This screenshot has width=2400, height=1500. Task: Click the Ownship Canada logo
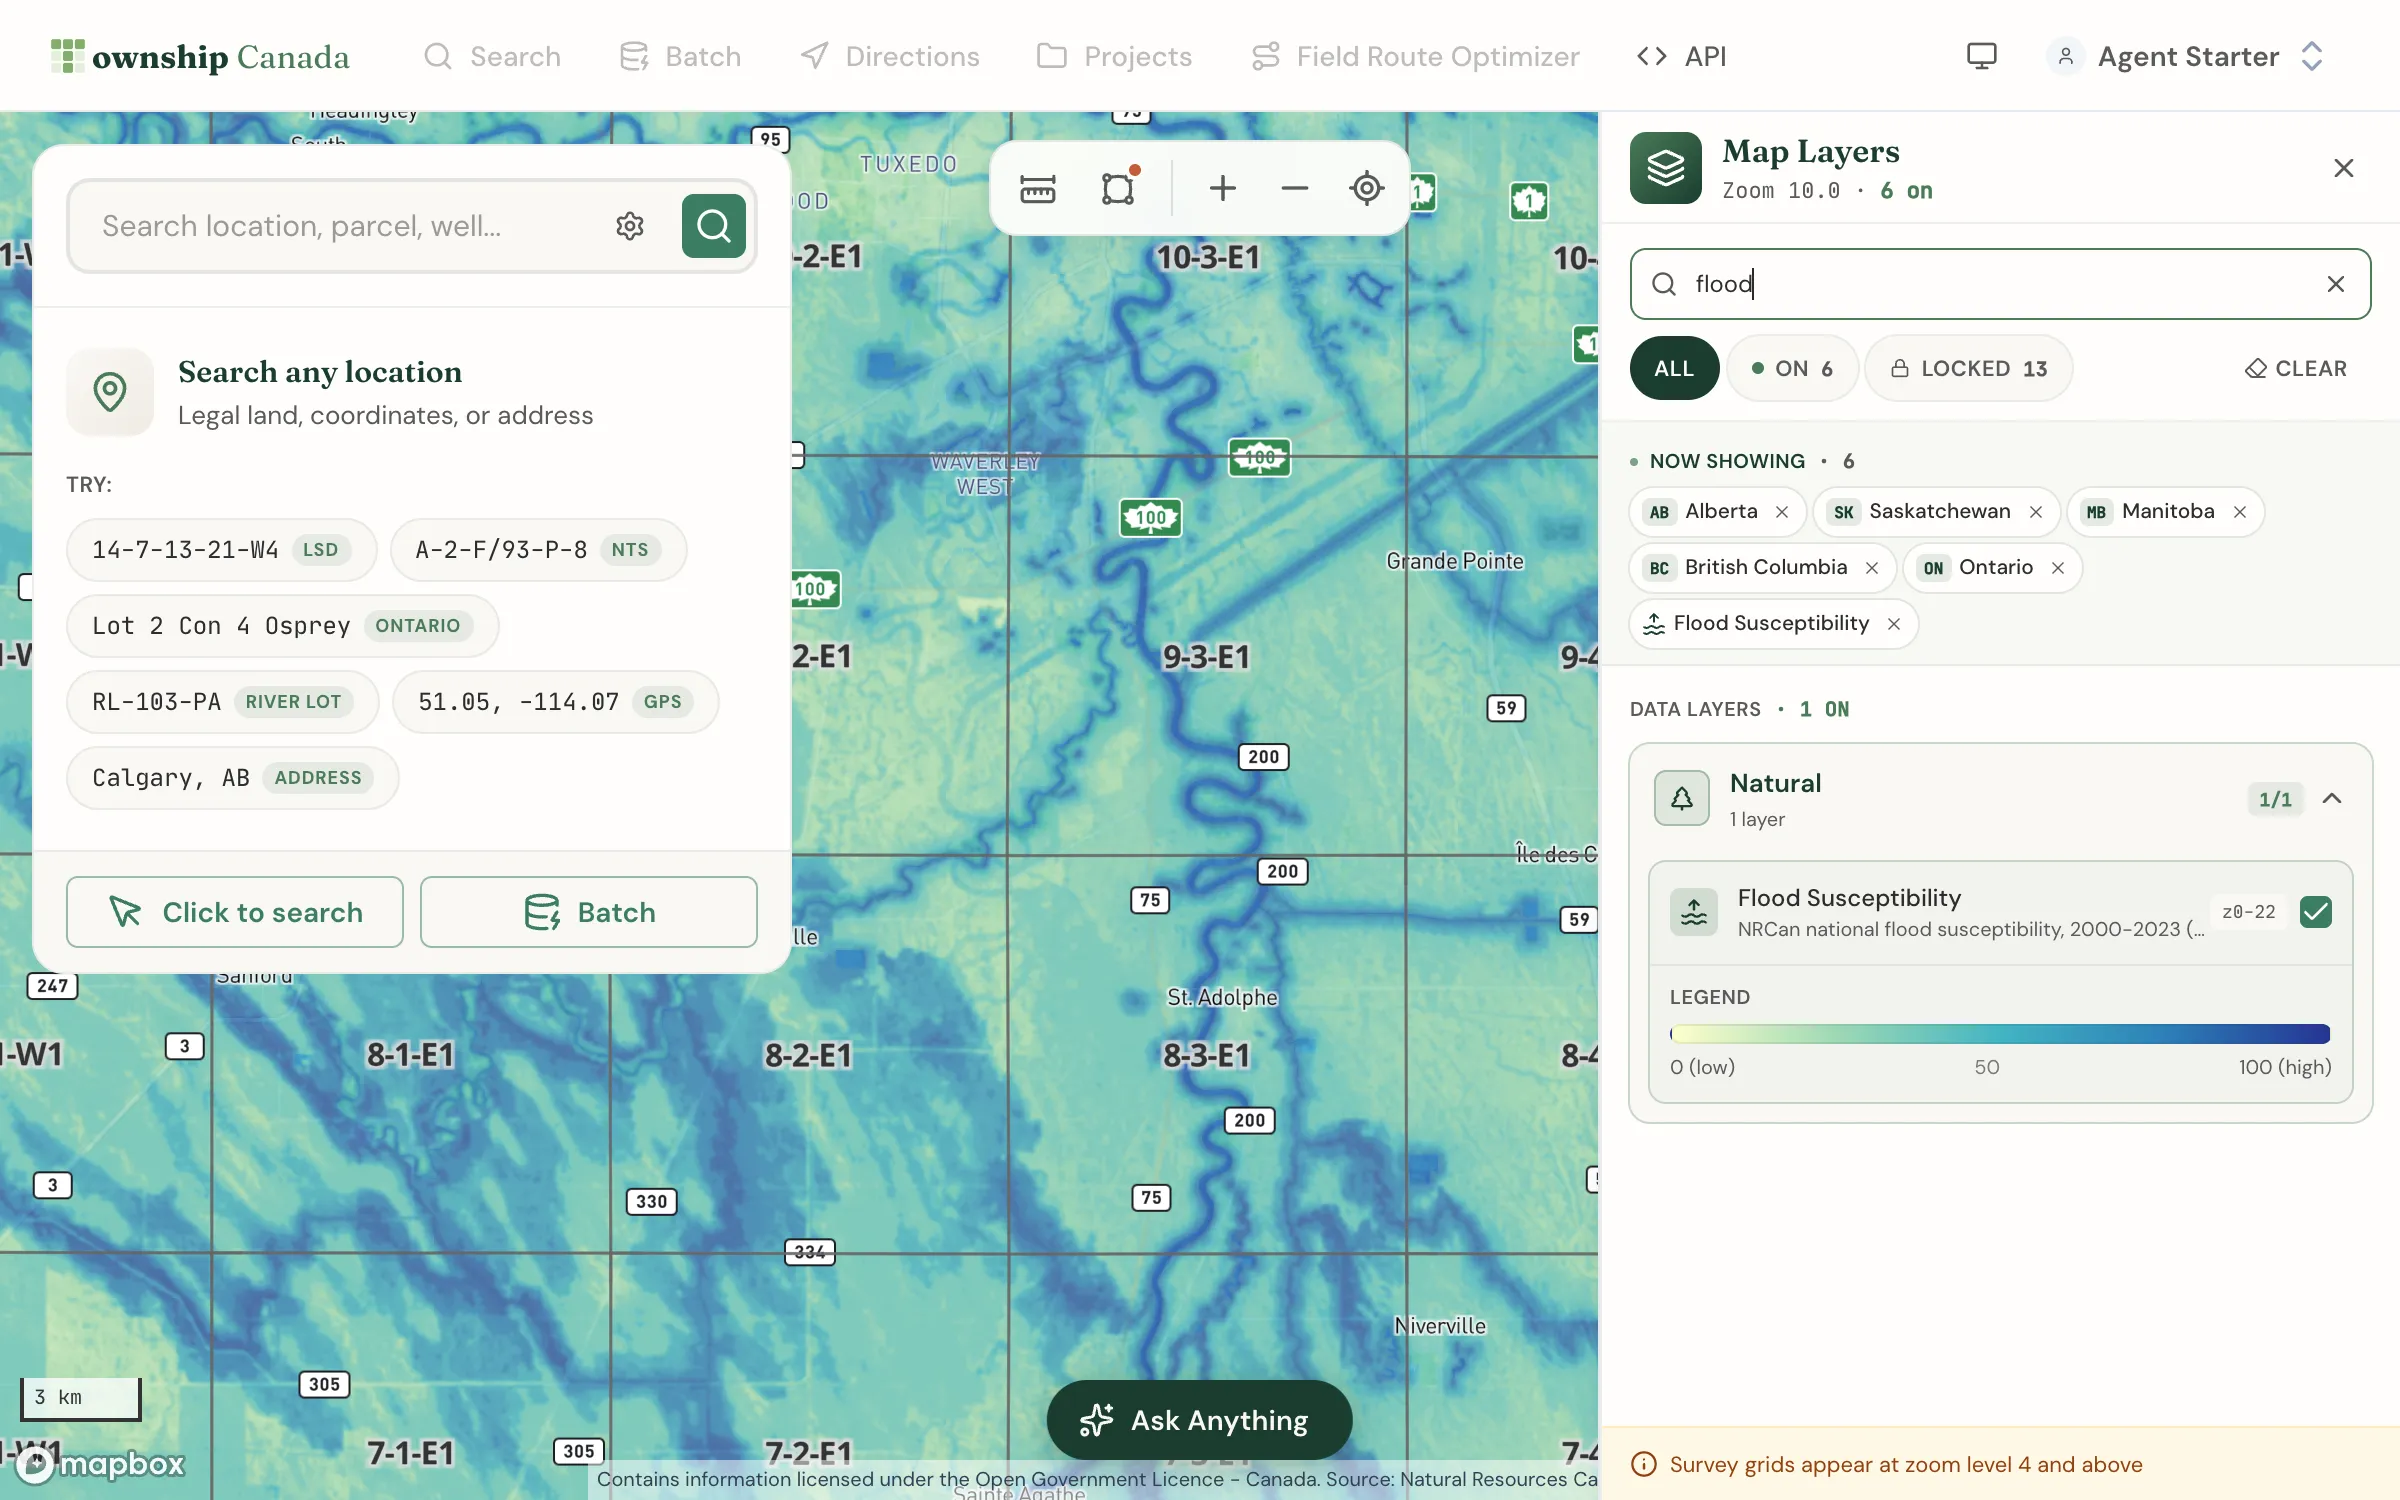click(200, 56)
